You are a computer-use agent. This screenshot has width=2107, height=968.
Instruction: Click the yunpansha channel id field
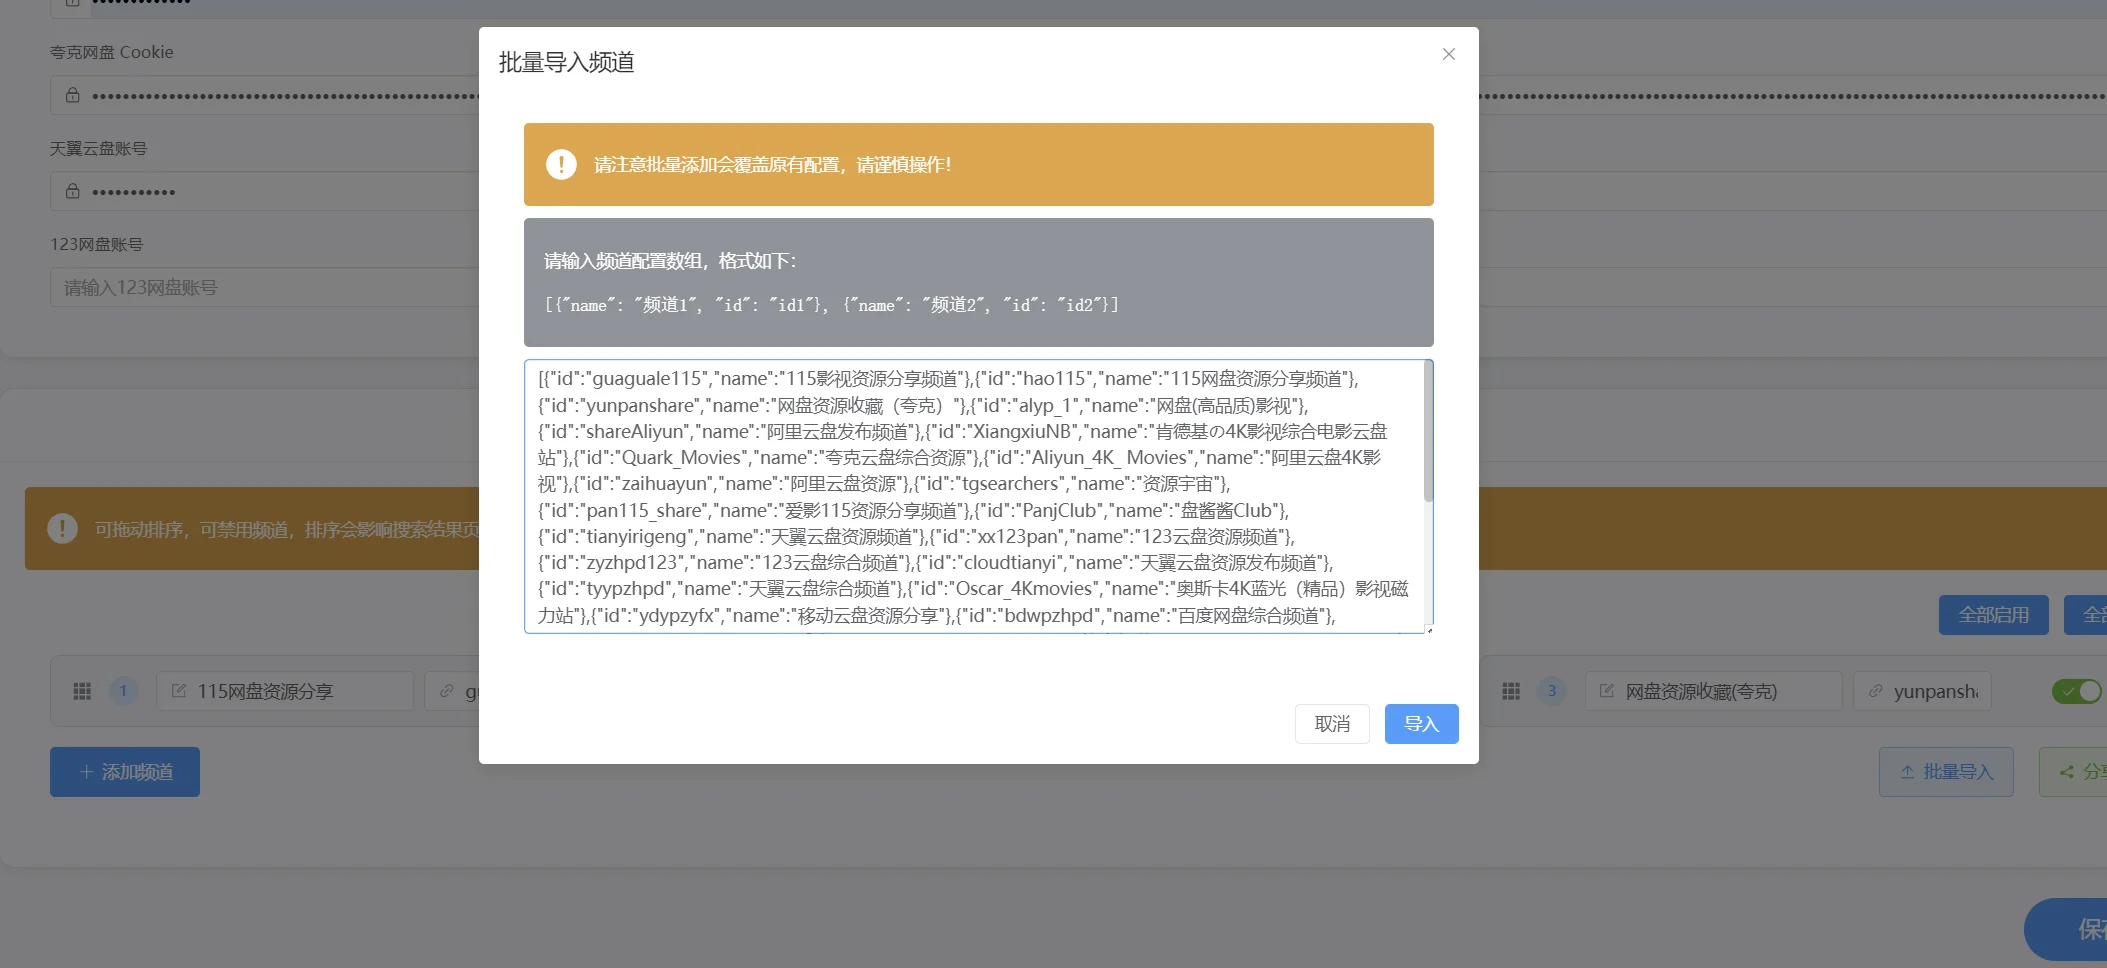[1922, 691]
